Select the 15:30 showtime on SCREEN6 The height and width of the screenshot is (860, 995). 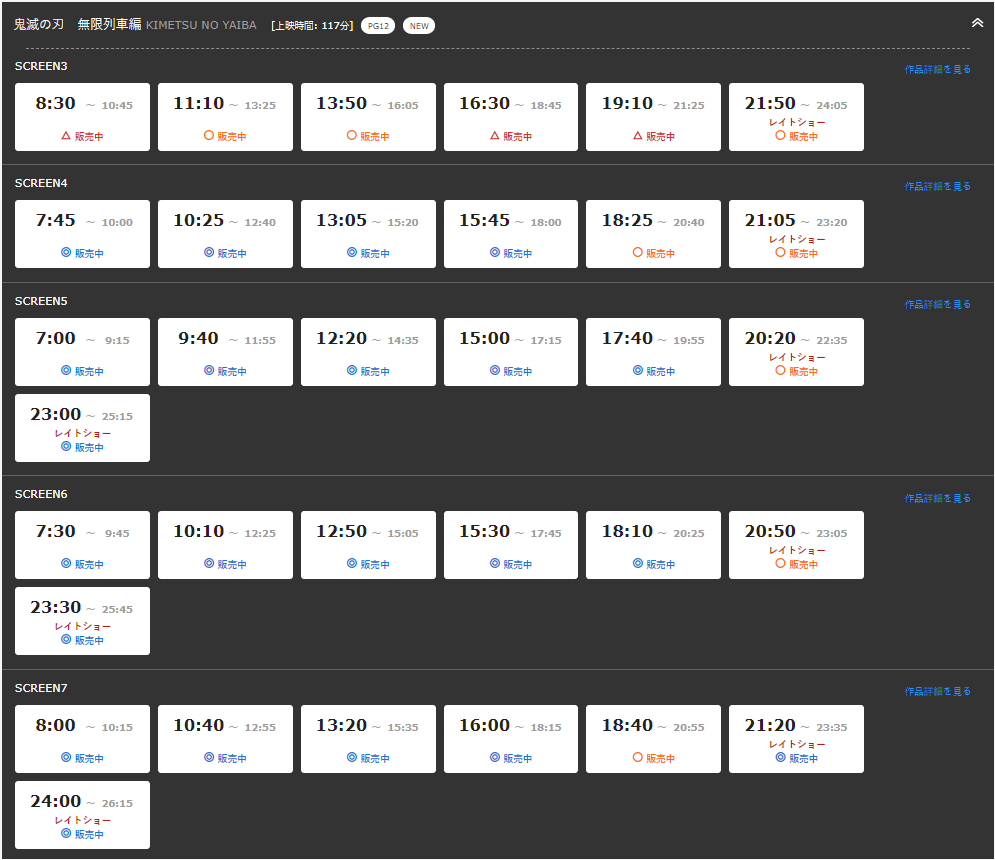click(x=511, y=545)
